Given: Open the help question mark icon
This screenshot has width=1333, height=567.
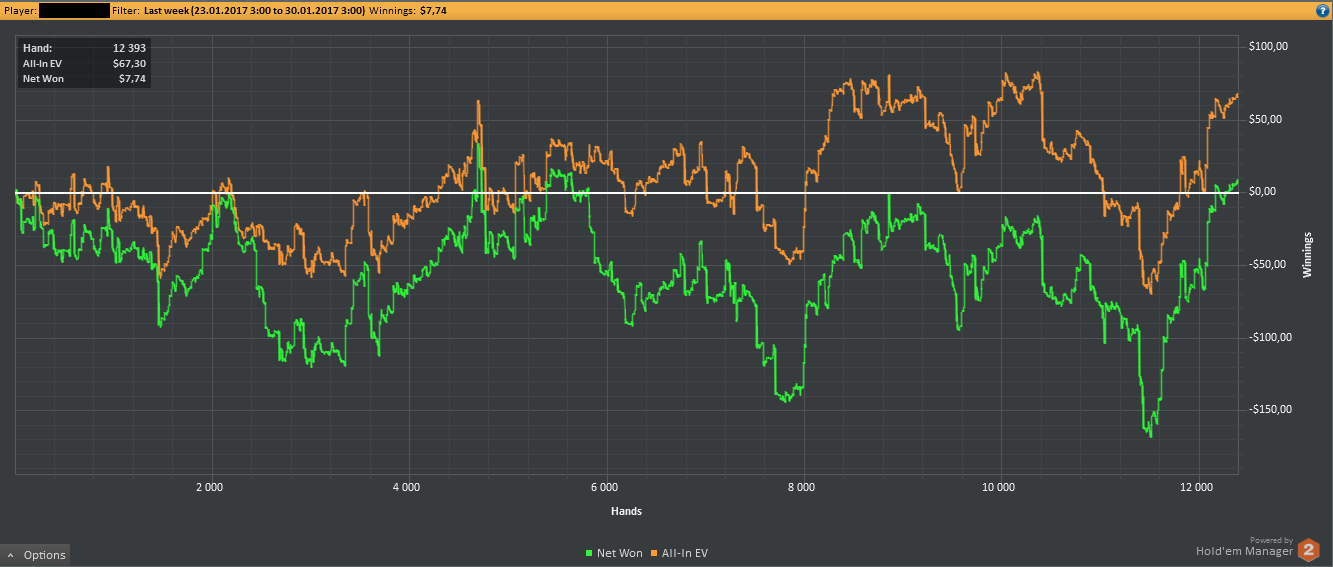Looking at the screenshot, I should click(x=1322, y=9).
